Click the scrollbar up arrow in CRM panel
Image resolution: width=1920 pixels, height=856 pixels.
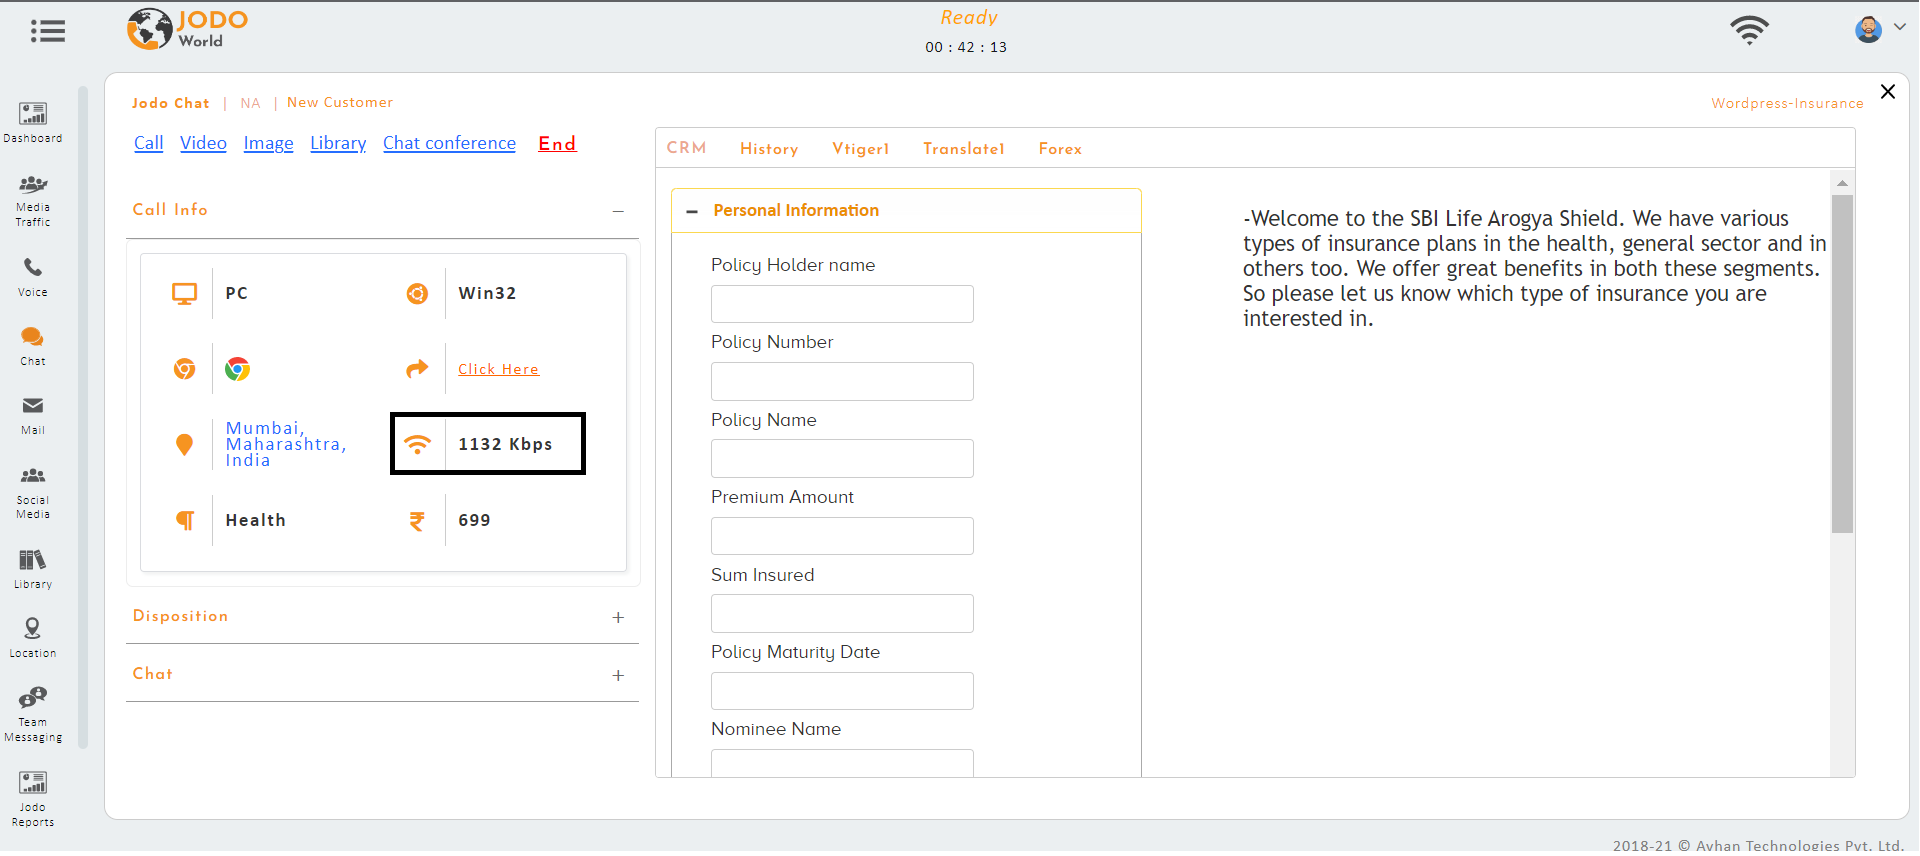[x=1842, y=183]
